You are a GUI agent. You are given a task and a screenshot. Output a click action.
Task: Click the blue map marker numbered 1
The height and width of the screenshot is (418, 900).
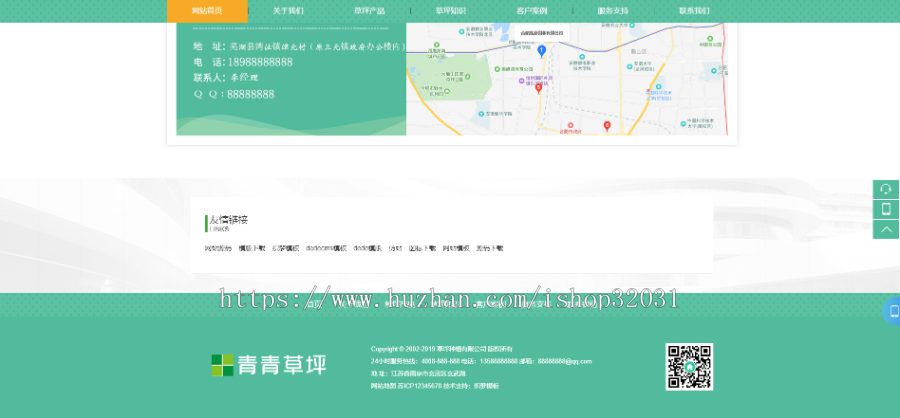pos(541,52)
